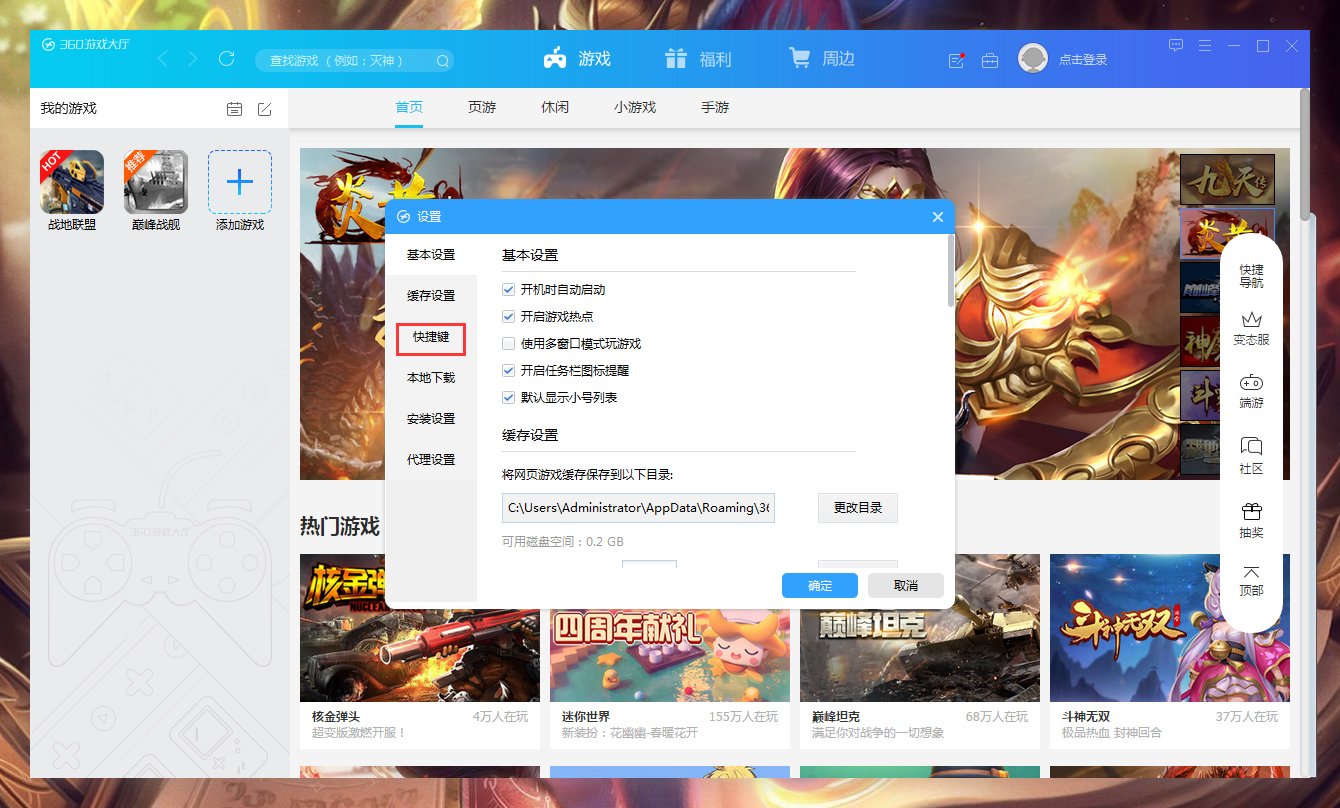Click the 抽奖 lottery gift icon
Image resolution: width=1340 pixels, height=808 pixels.
click(x=1251, y=512)
